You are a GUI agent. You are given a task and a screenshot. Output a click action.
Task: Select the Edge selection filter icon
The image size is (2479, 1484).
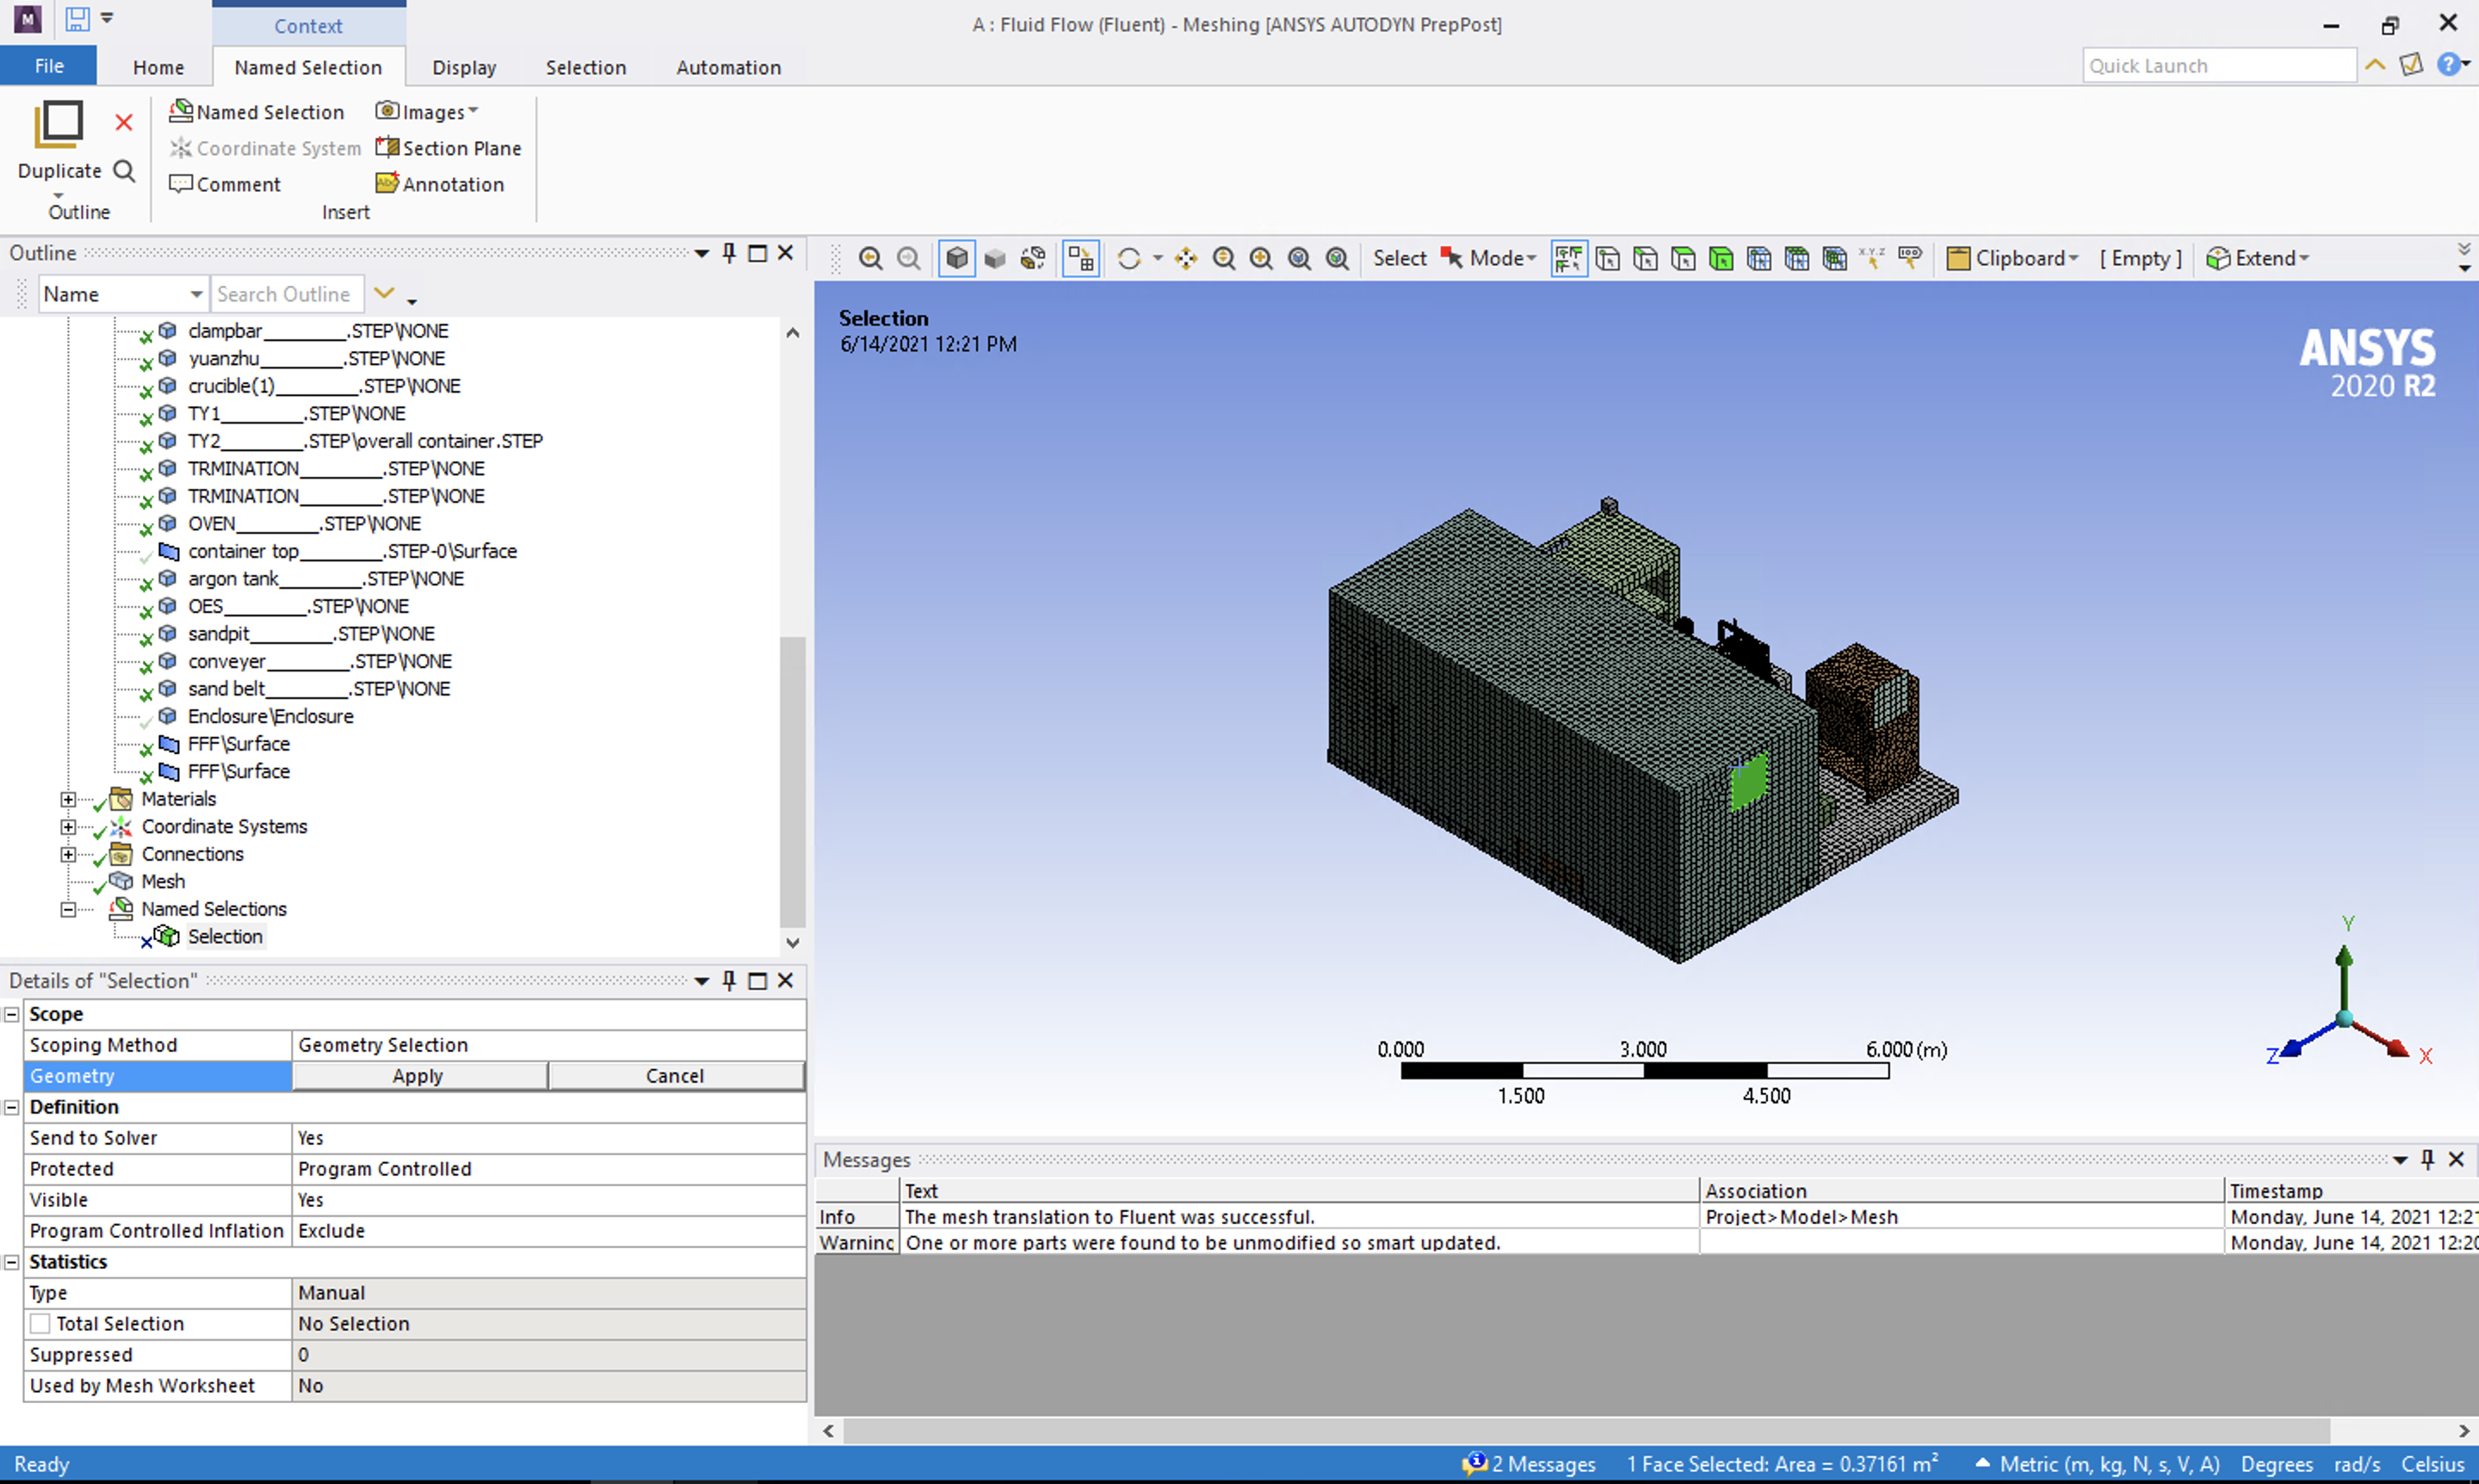click(x=1646, y=258)
